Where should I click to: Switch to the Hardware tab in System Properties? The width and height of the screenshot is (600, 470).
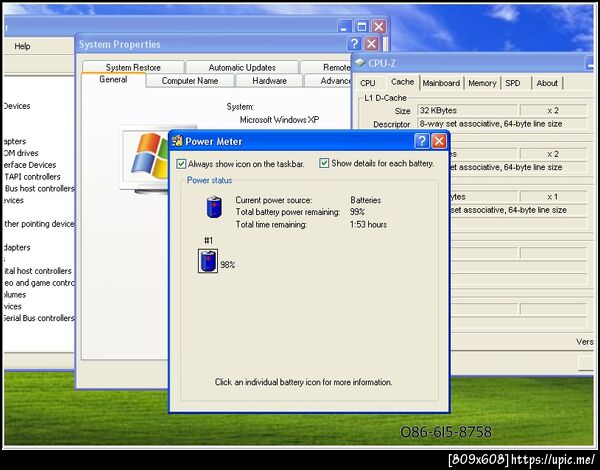click(269, 81)
